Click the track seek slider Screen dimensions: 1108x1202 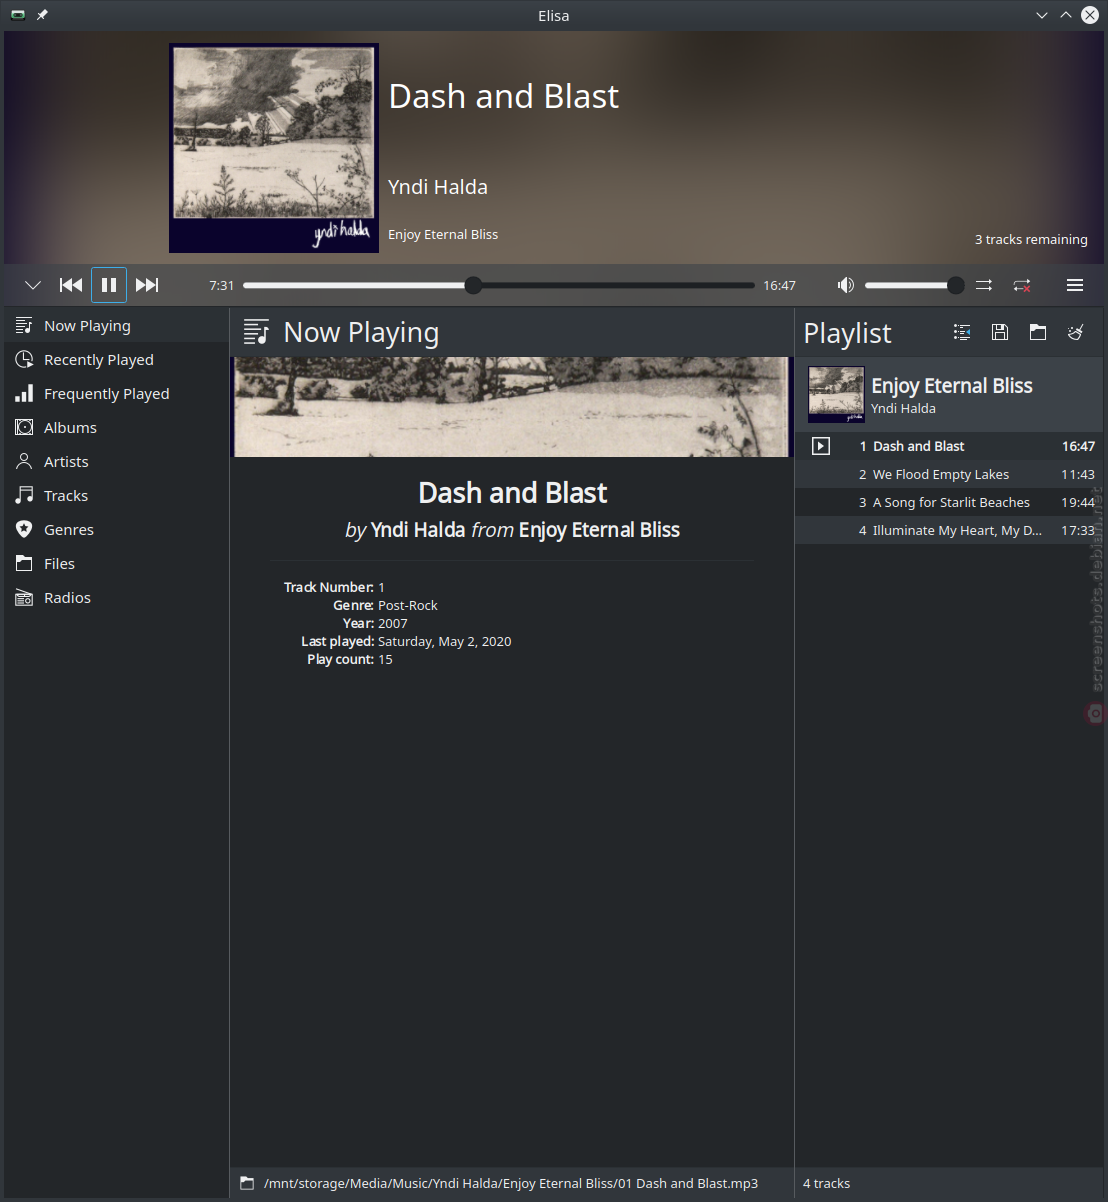pos(499,285)
